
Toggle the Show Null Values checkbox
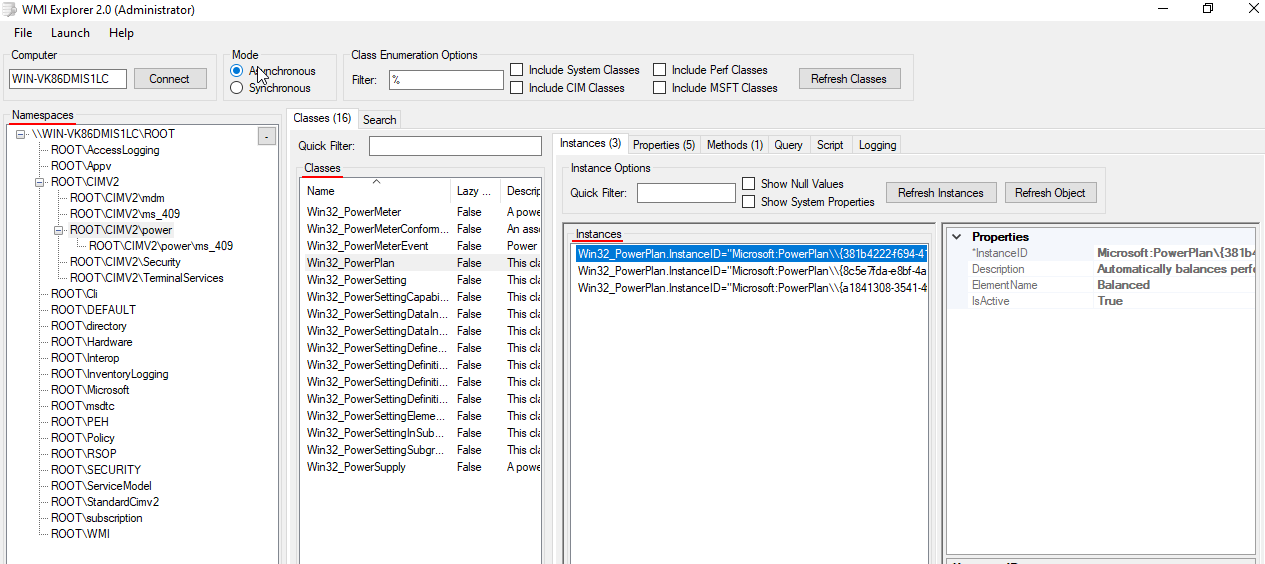[749, 184]
